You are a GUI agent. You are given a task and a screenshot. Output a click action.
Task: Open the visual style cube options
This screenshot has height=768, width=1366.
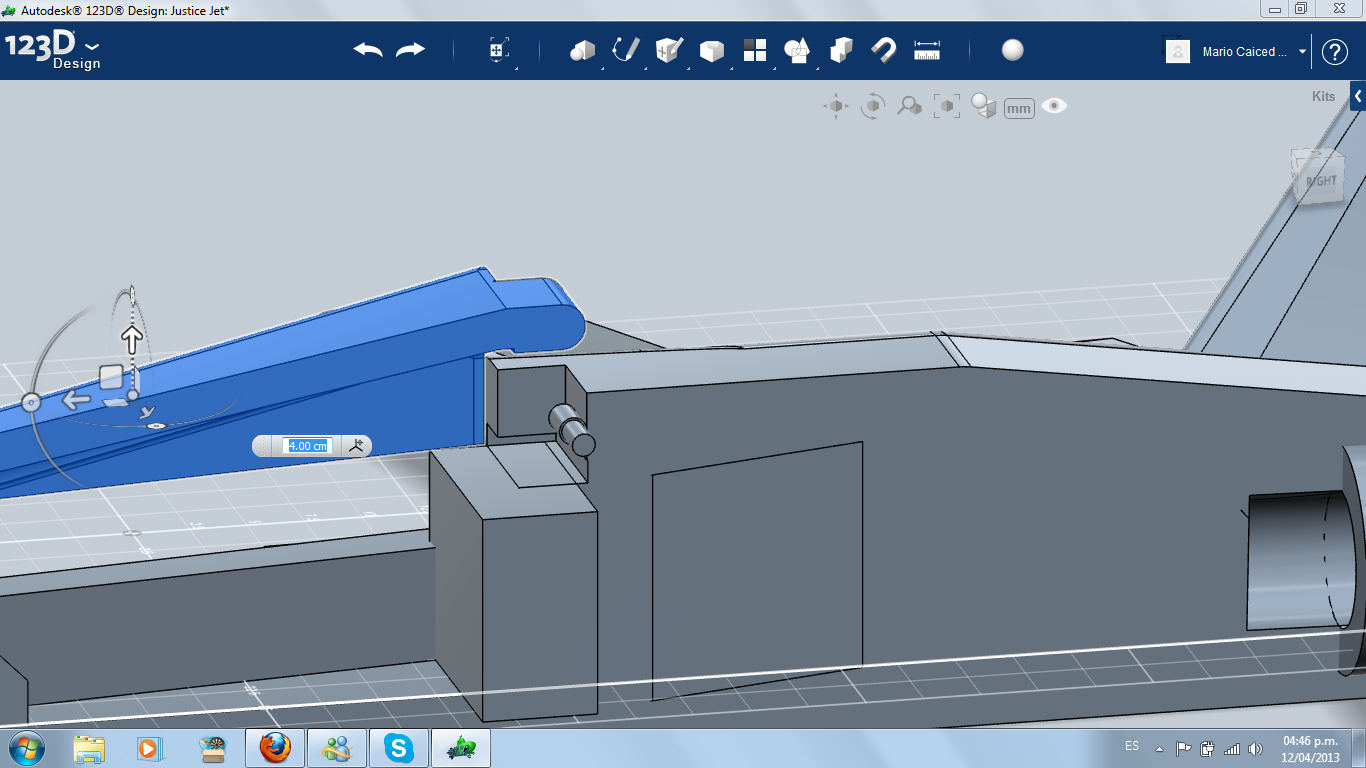pyautogui.click(x=984, y=106)
